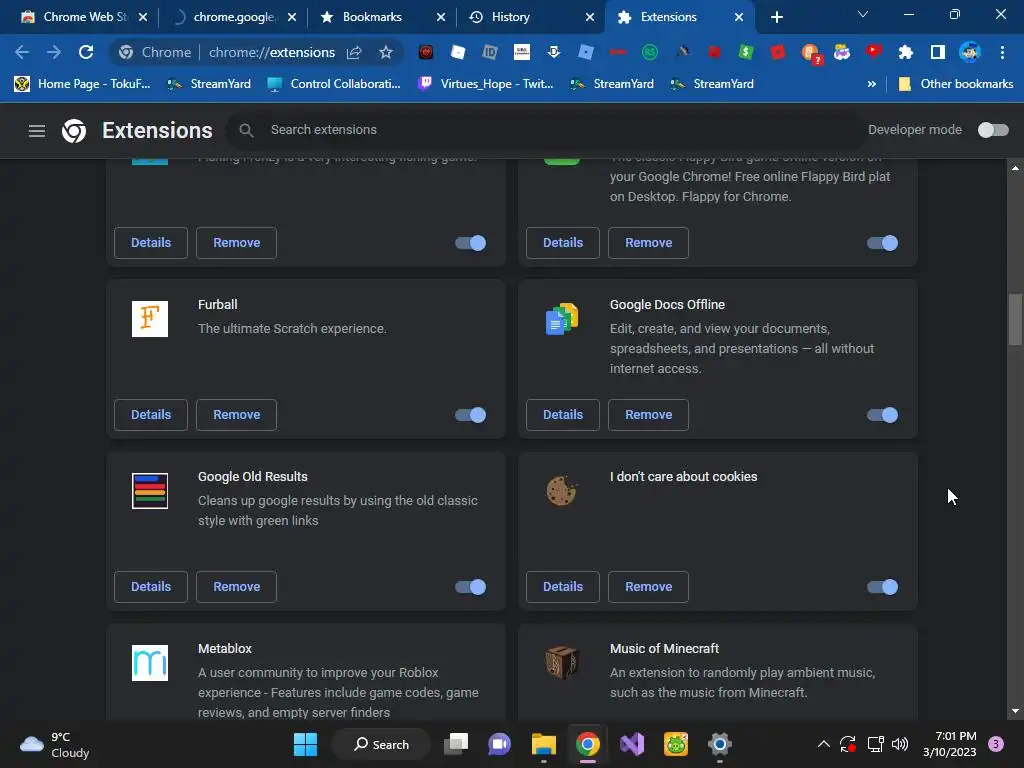Click the Google Docs Offline extension icon

click(x=562, y=319)
